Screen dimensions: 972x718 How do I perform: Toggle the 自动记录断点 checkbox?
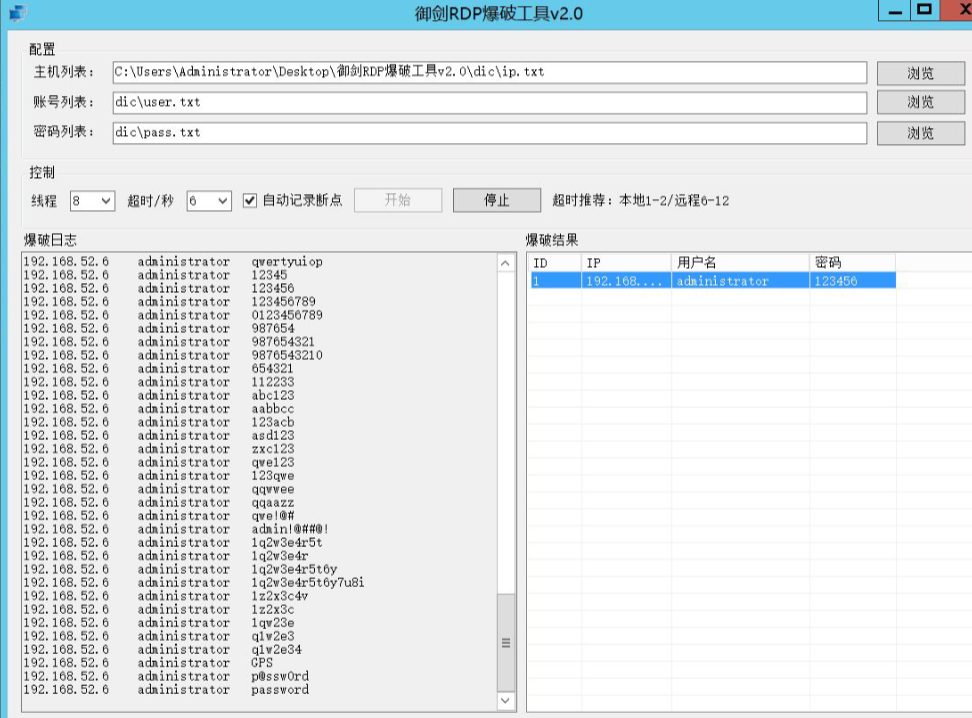251,201
